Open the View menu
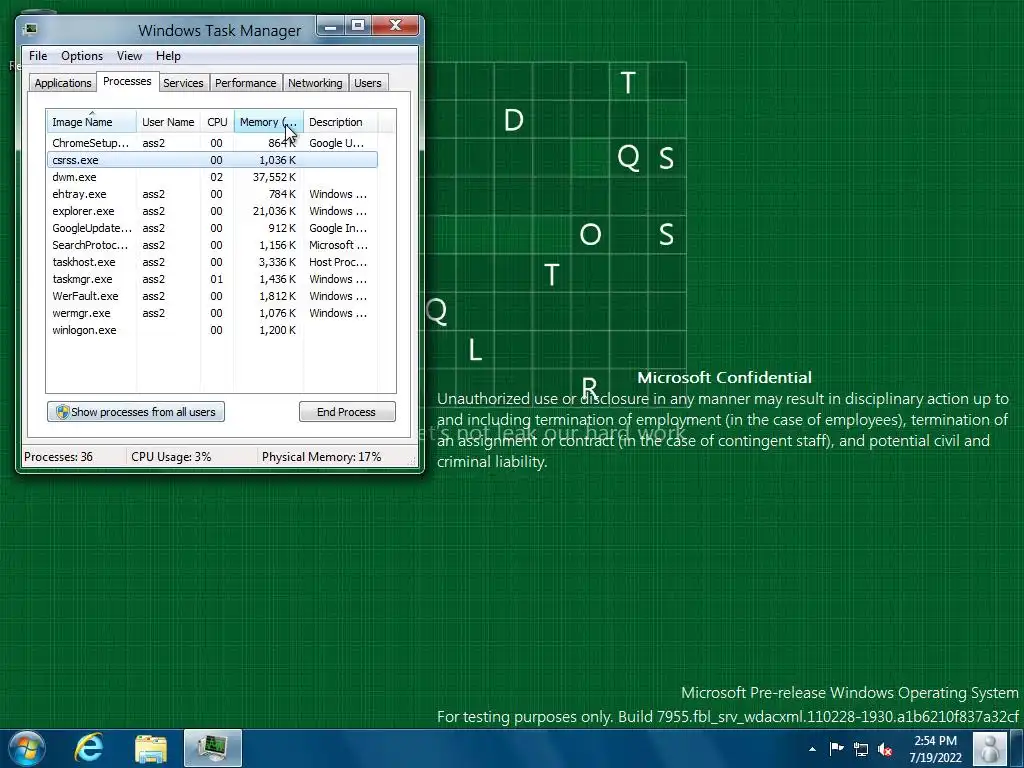Viewport: 1024px width, 768px height. [129, 56]
